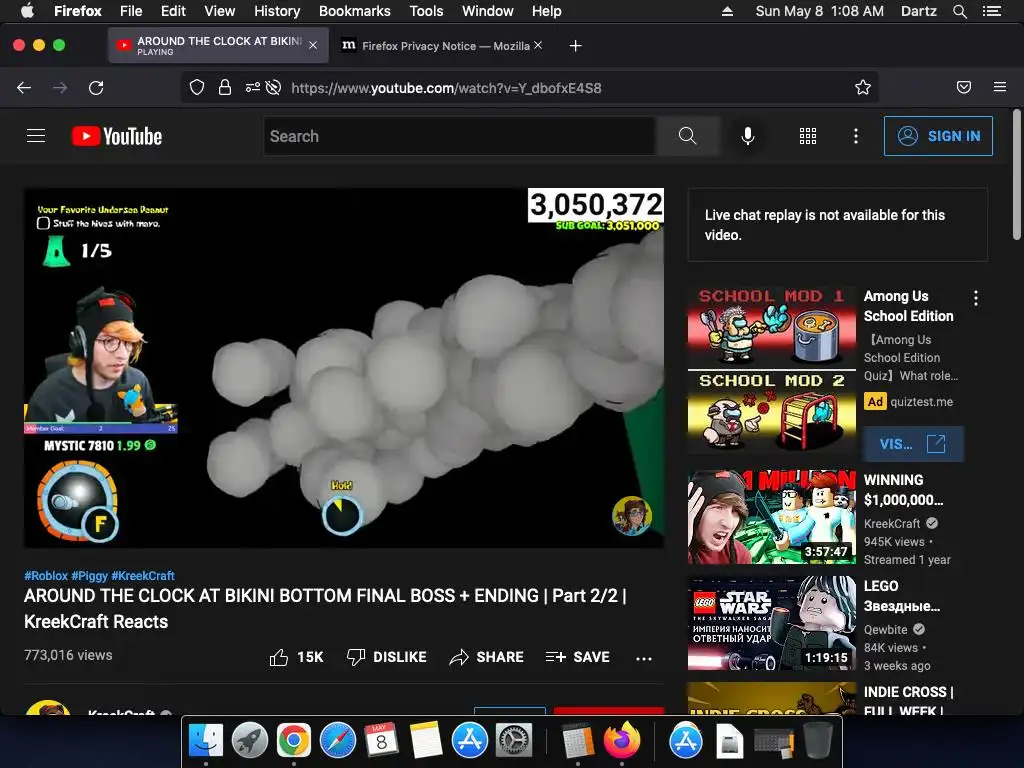Like the video with thumbs up

point(296,657)
